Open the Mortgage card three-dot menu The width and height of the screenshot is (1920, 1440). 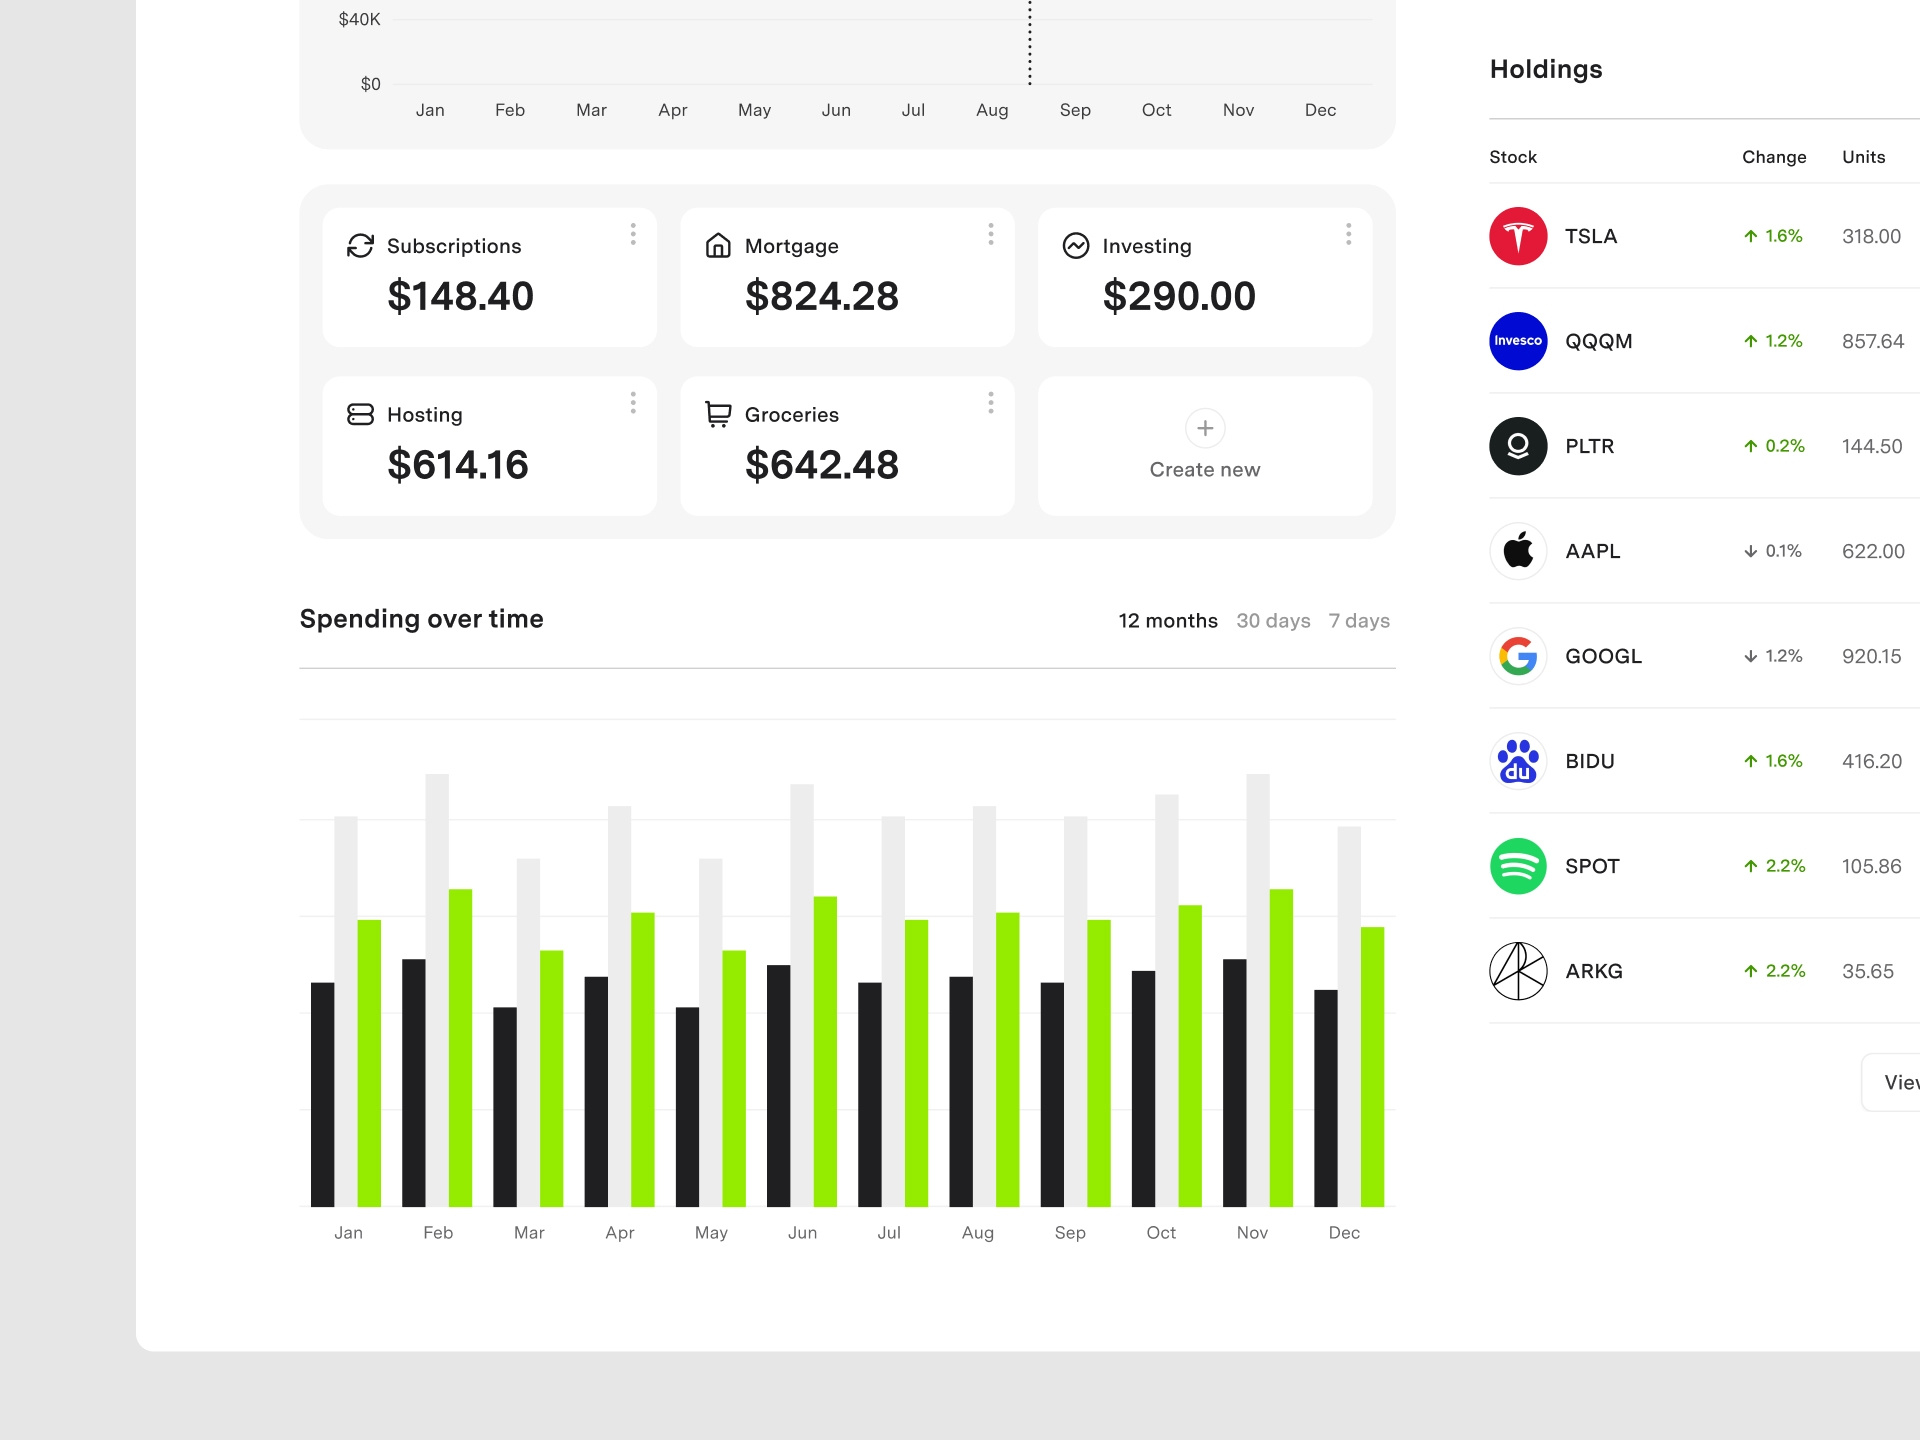(990, 234)
